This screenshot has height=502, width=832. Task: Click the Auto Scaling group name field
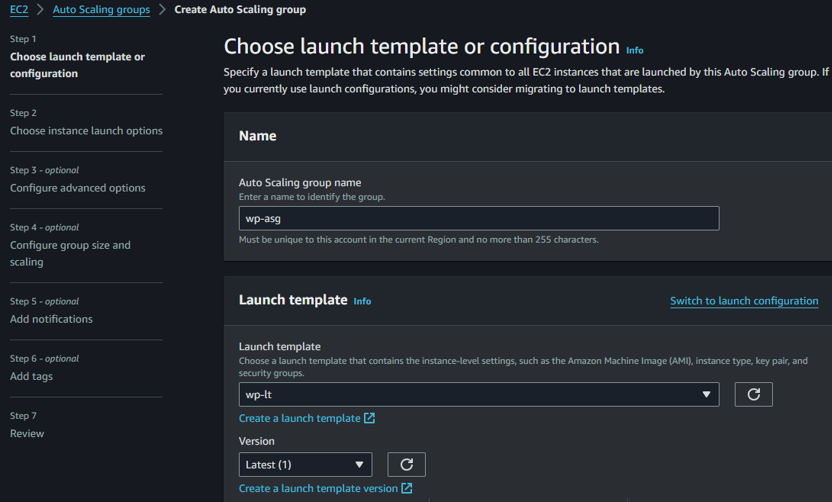coord(478,218)
